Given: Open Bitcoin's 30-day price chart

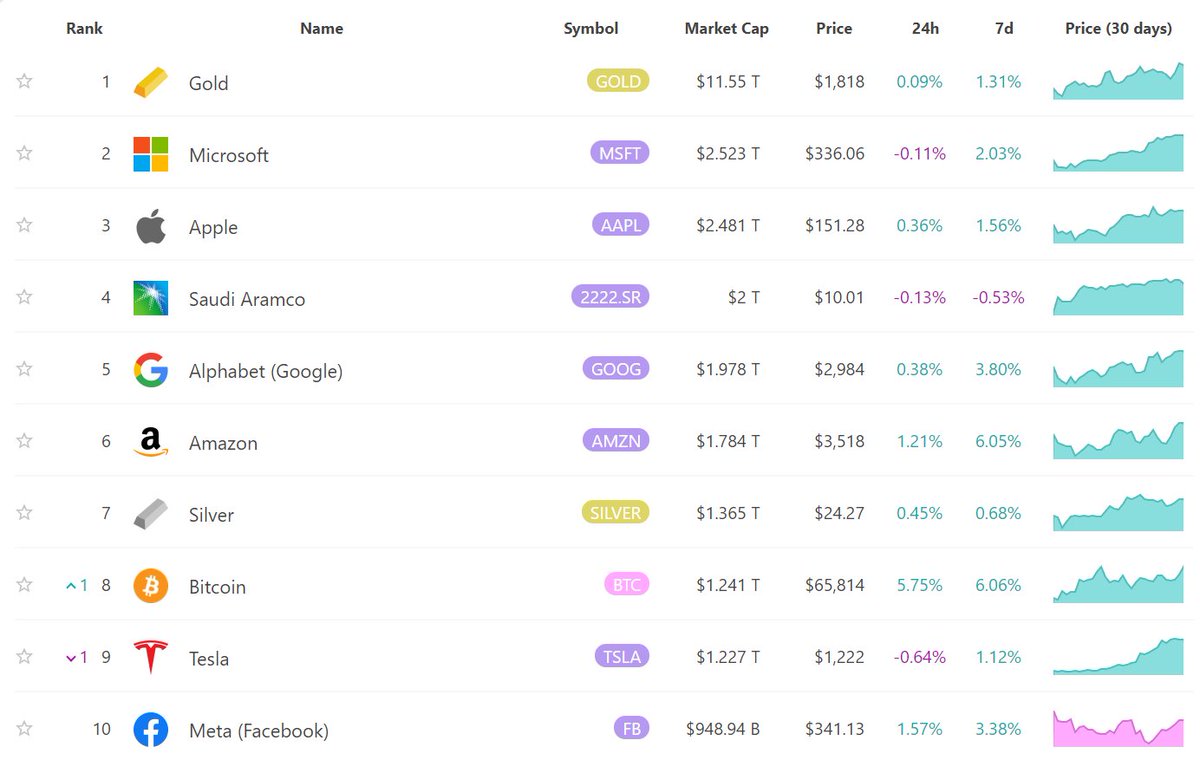Looking at the screenshot, I should click(1118, 585).
